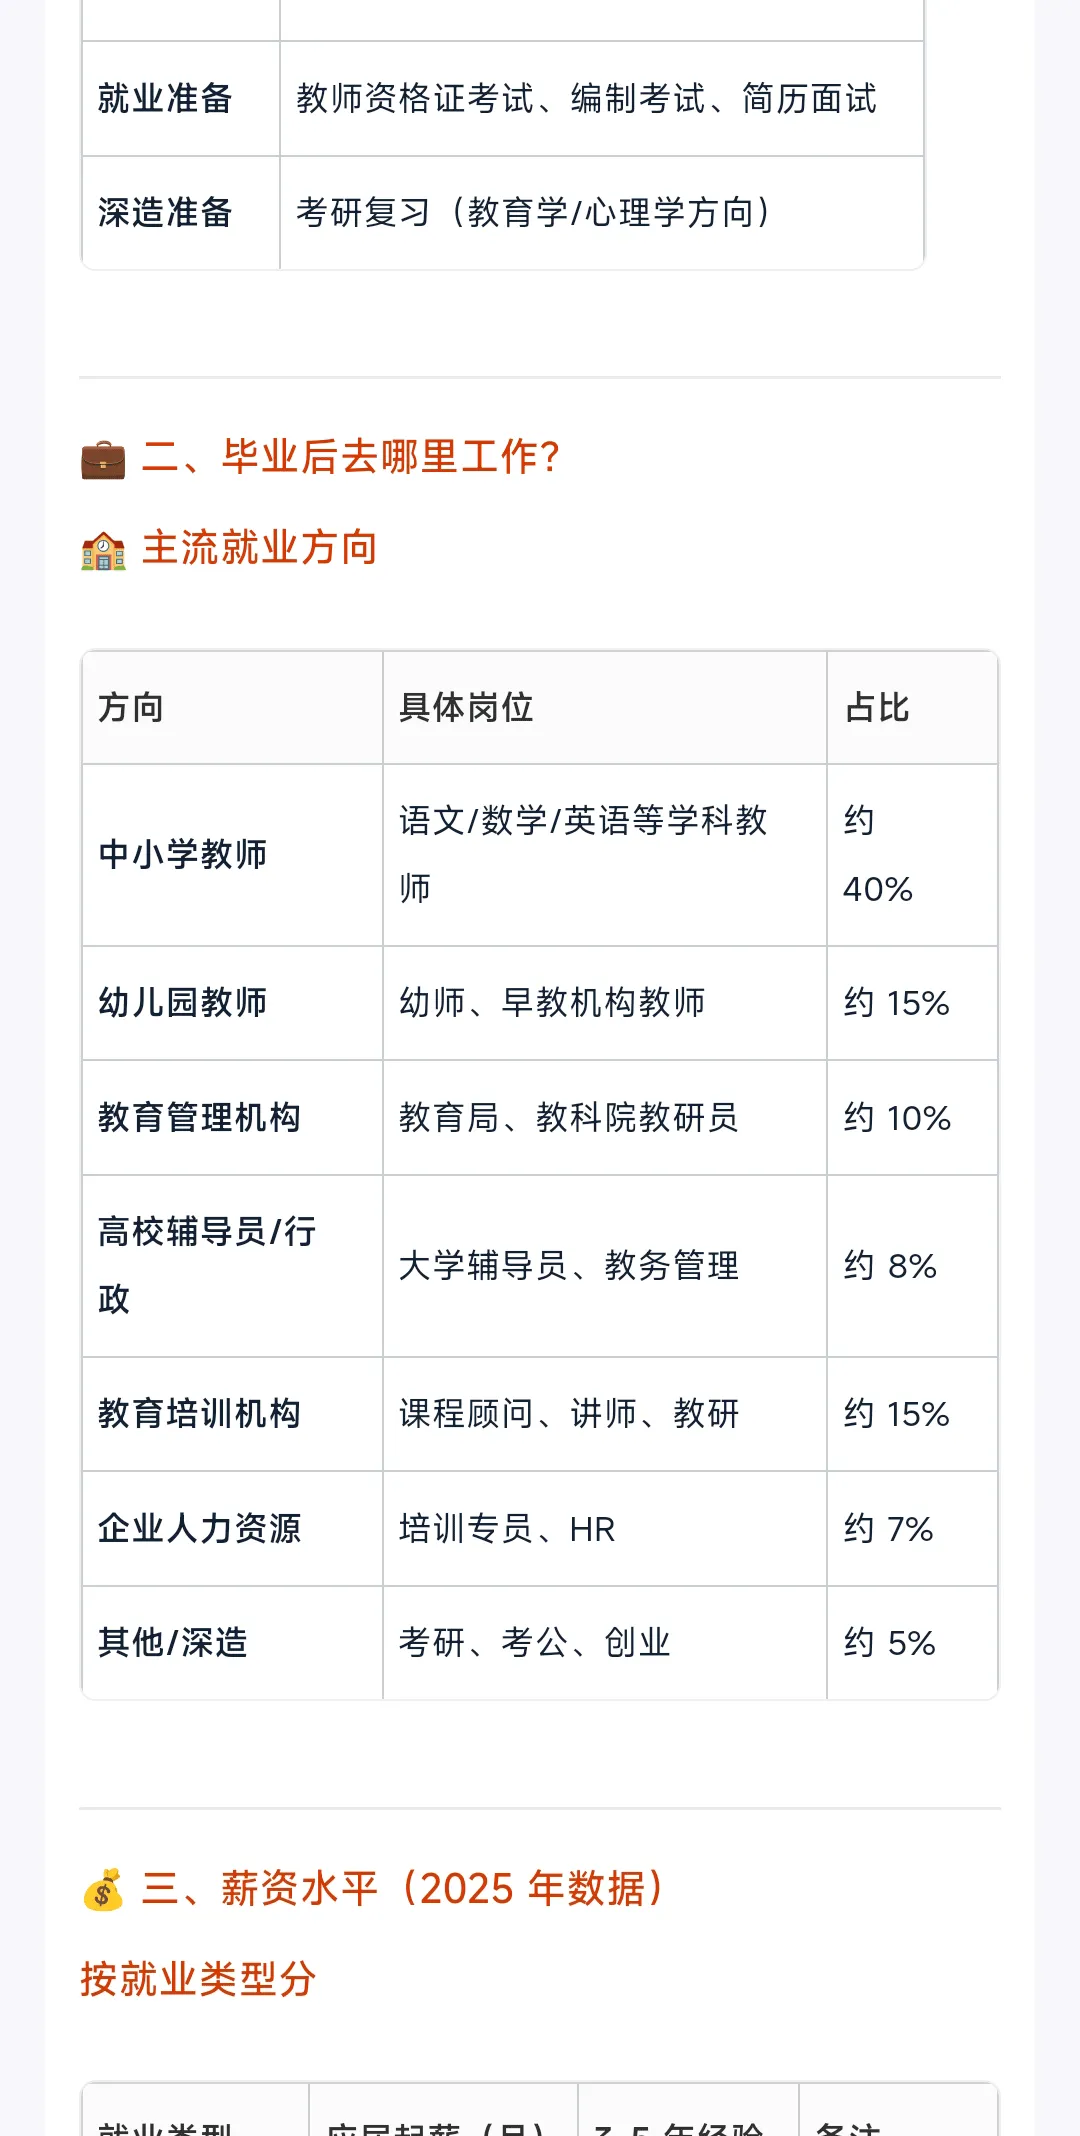1080x2136 pixels.
Task: Click the 按就业类型分 subheading
Action: (198, 1979)
